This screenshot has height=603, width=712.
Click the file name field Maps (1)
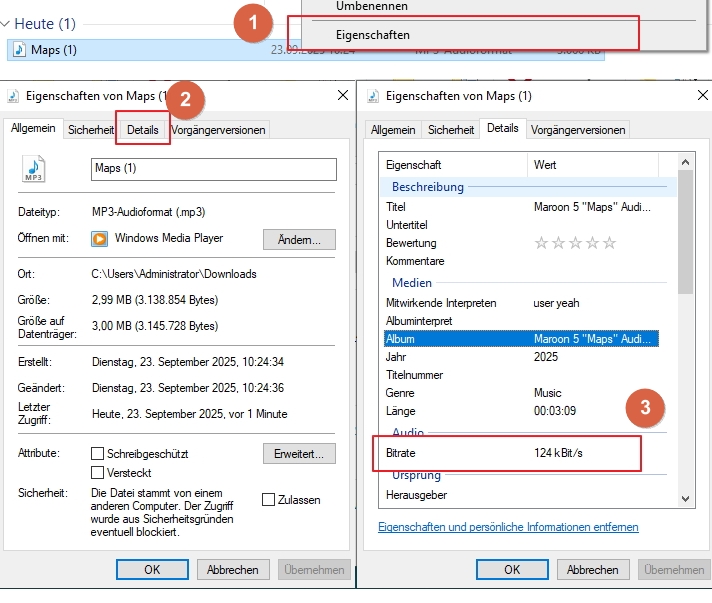(214, 169)
